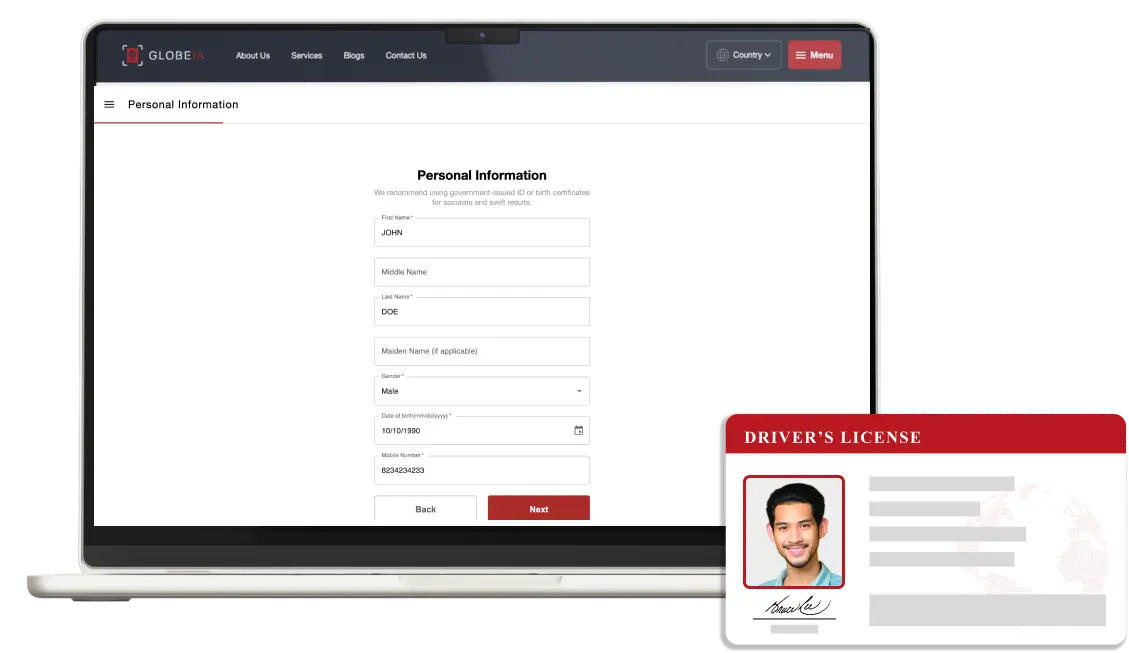The height and width of the screenshot is (653, 1129).
Task: Focus the Middle Name input field
Action: pyautogui.click(x=481, y=272)
